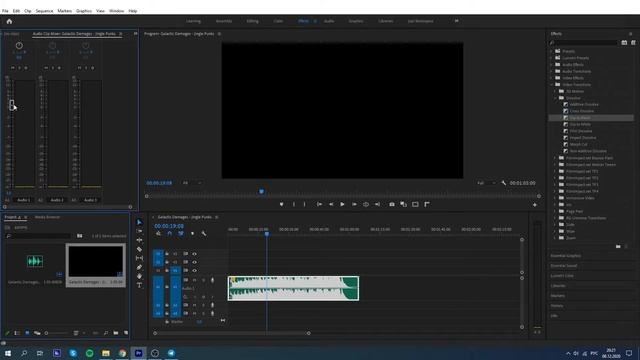Select the Pen tool

[139, 267]
